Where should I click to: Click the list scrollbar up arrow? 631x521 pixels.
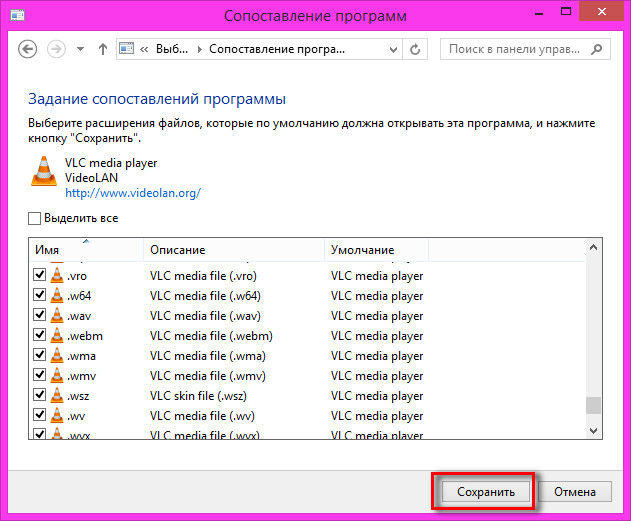tap(593, 247)
